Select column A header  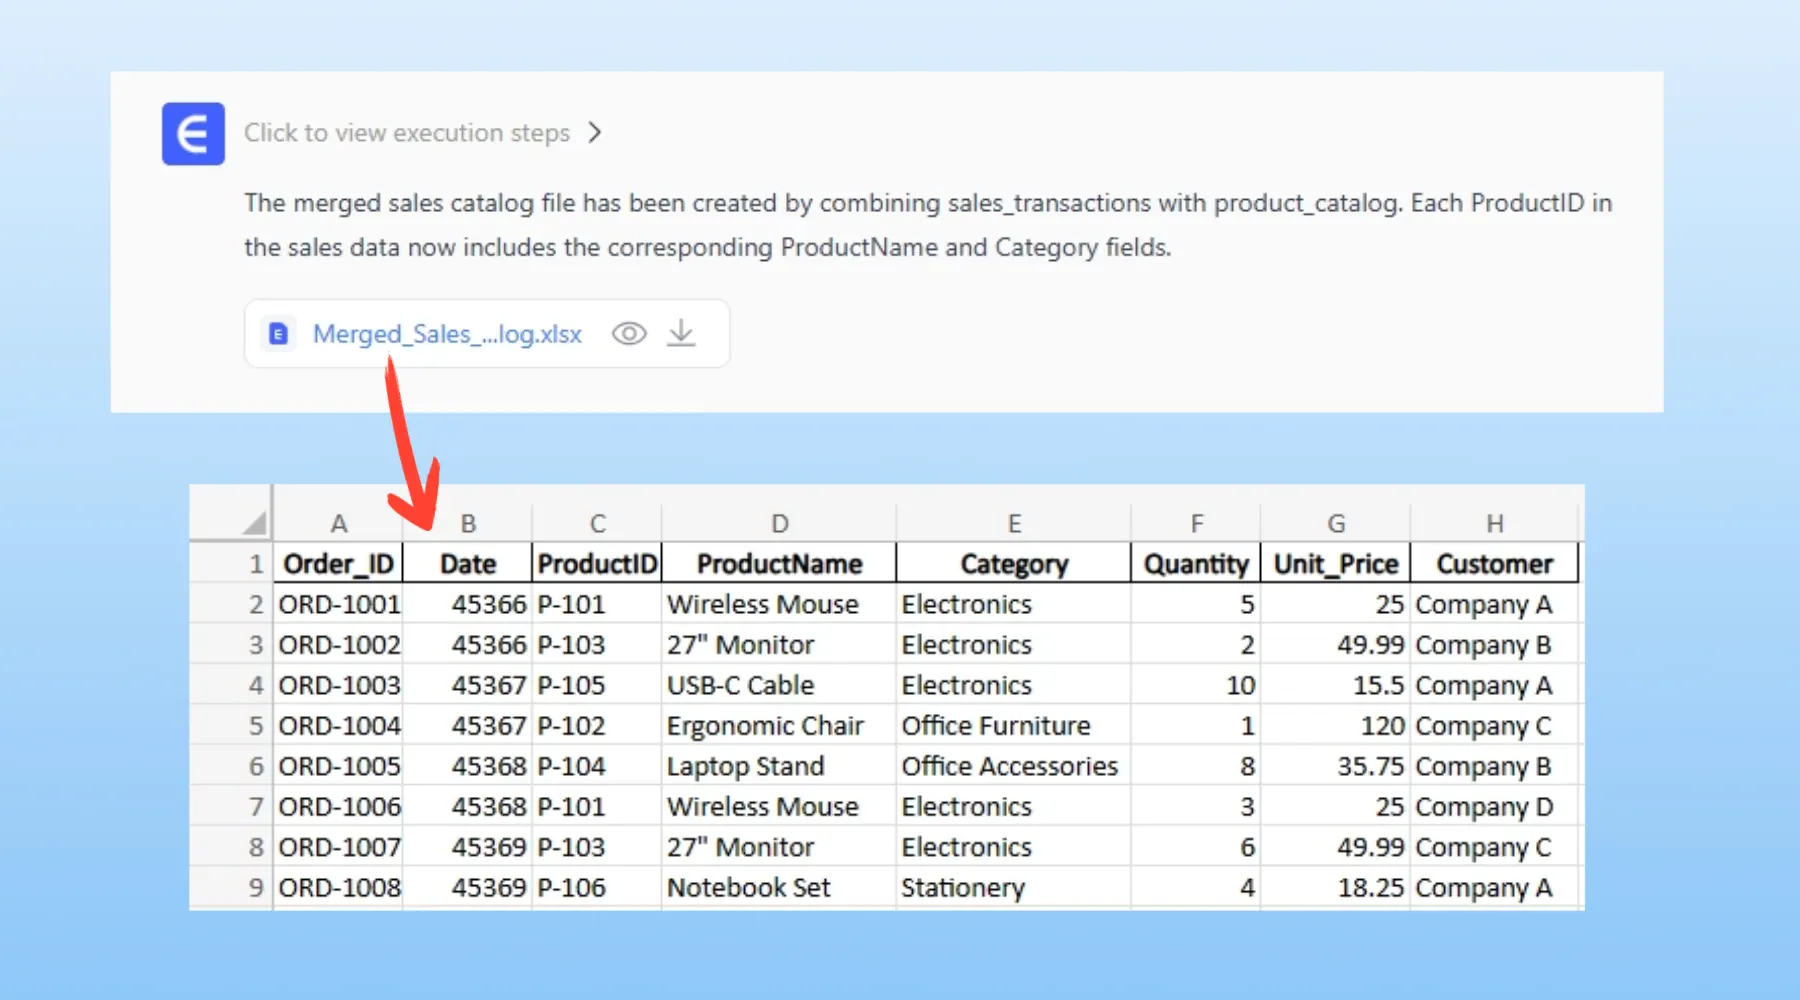pos(339,524)
